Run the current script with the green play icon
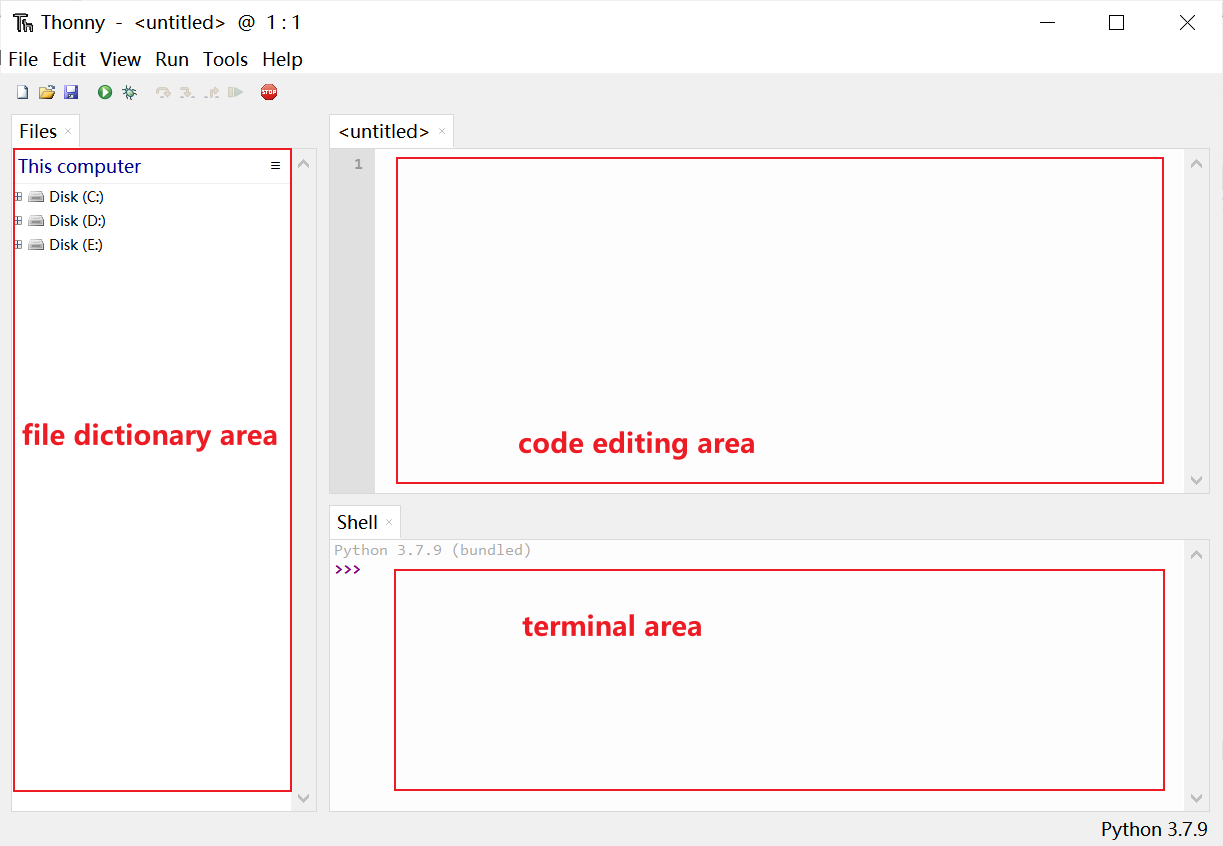The height and width of the screenshot is (846, 1223). (x=104, y=91)
